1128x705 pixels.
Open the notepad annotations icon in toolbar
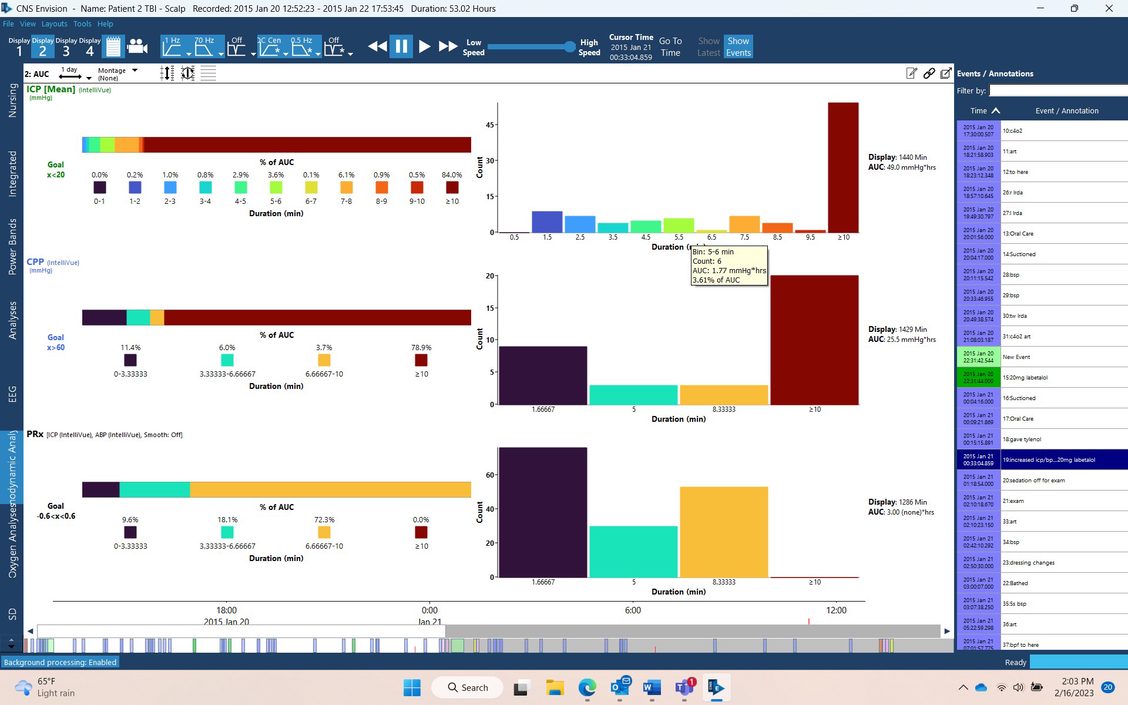[113, 46]
